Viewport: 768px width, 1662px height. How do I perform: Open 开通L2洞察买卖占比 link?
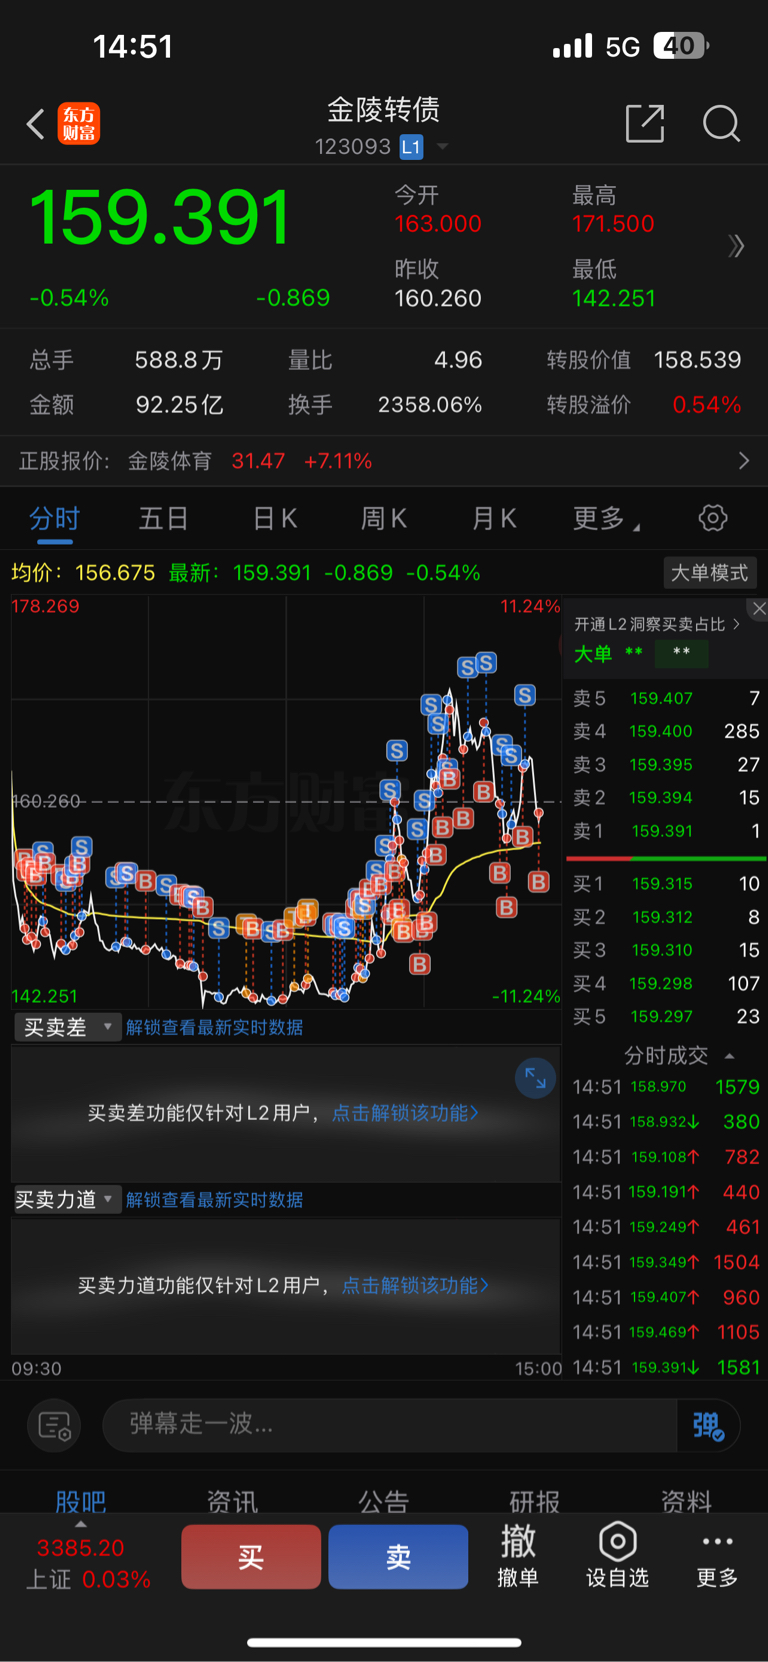[x=657, y=624]
